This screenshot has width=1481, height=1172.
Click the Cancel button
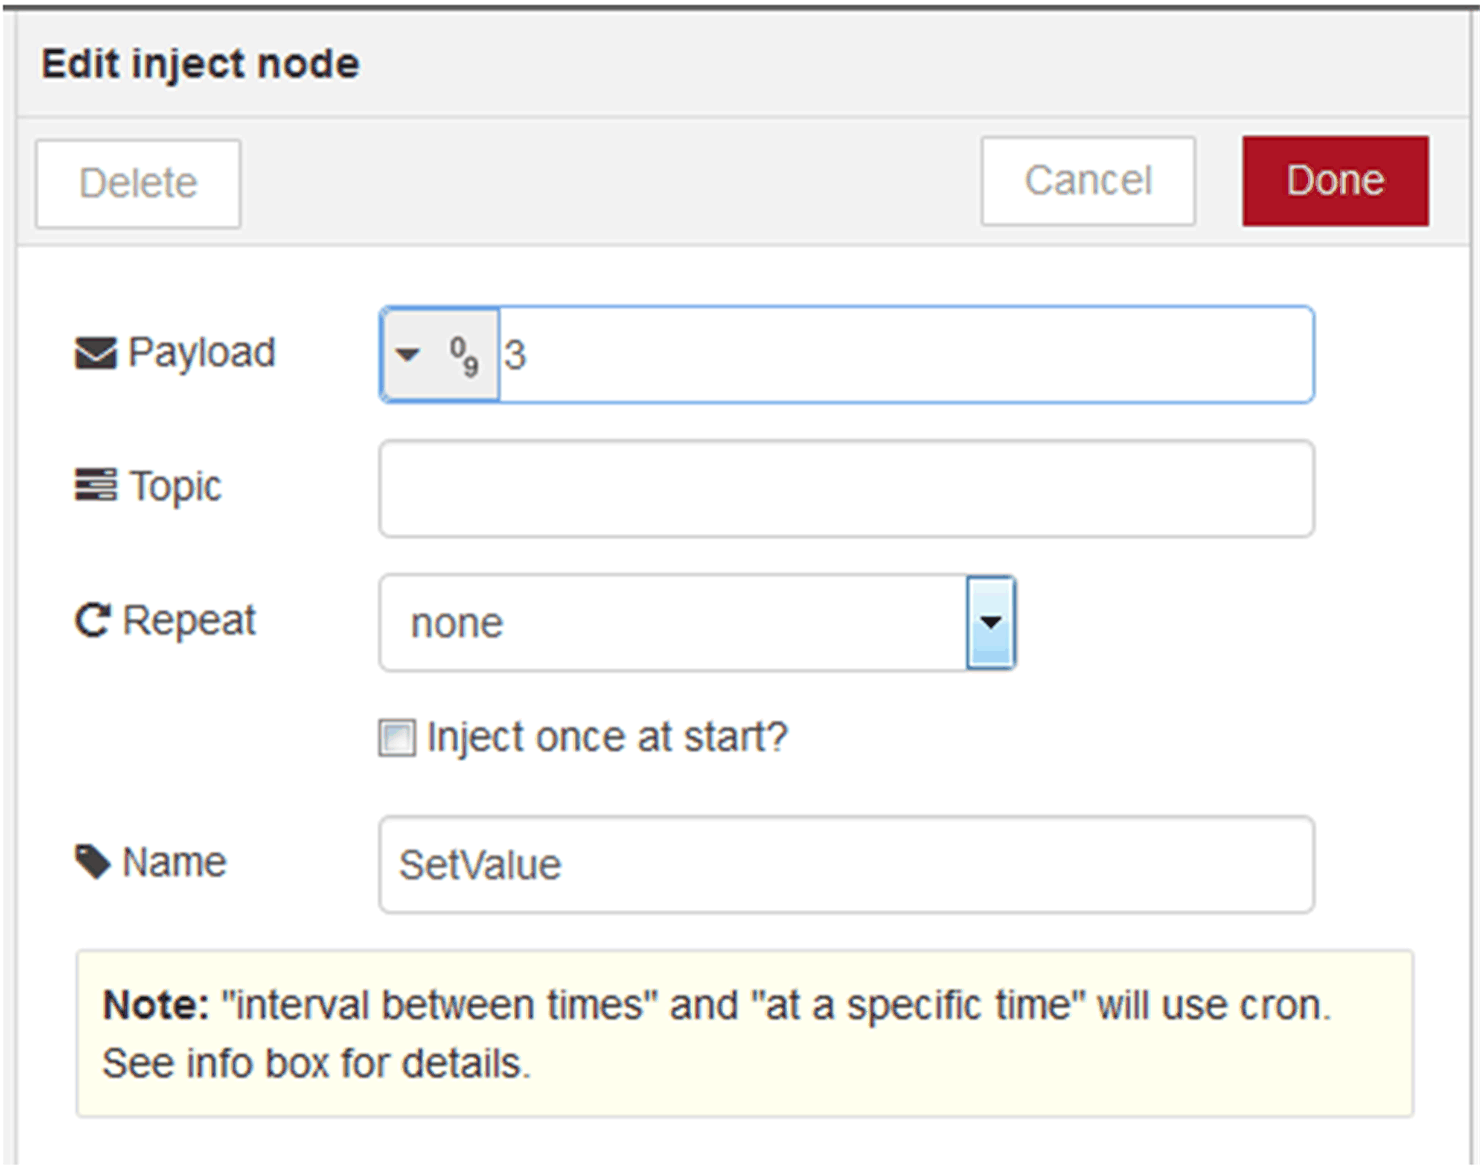(x=1087, y=181)
